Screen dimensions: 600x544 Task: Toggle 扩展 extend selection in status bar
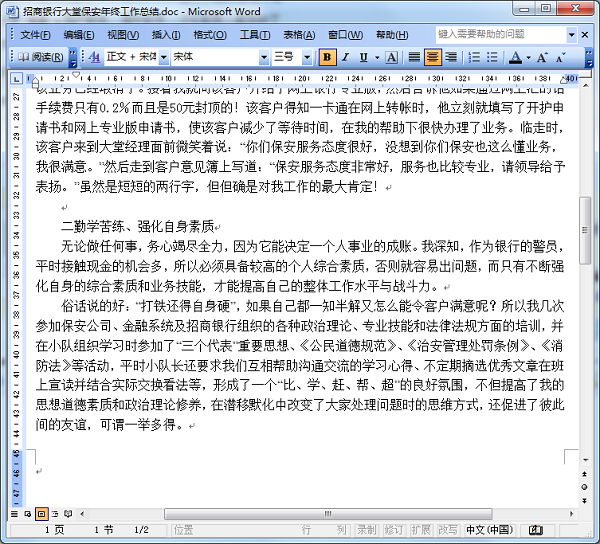click(x=421, y=530)
